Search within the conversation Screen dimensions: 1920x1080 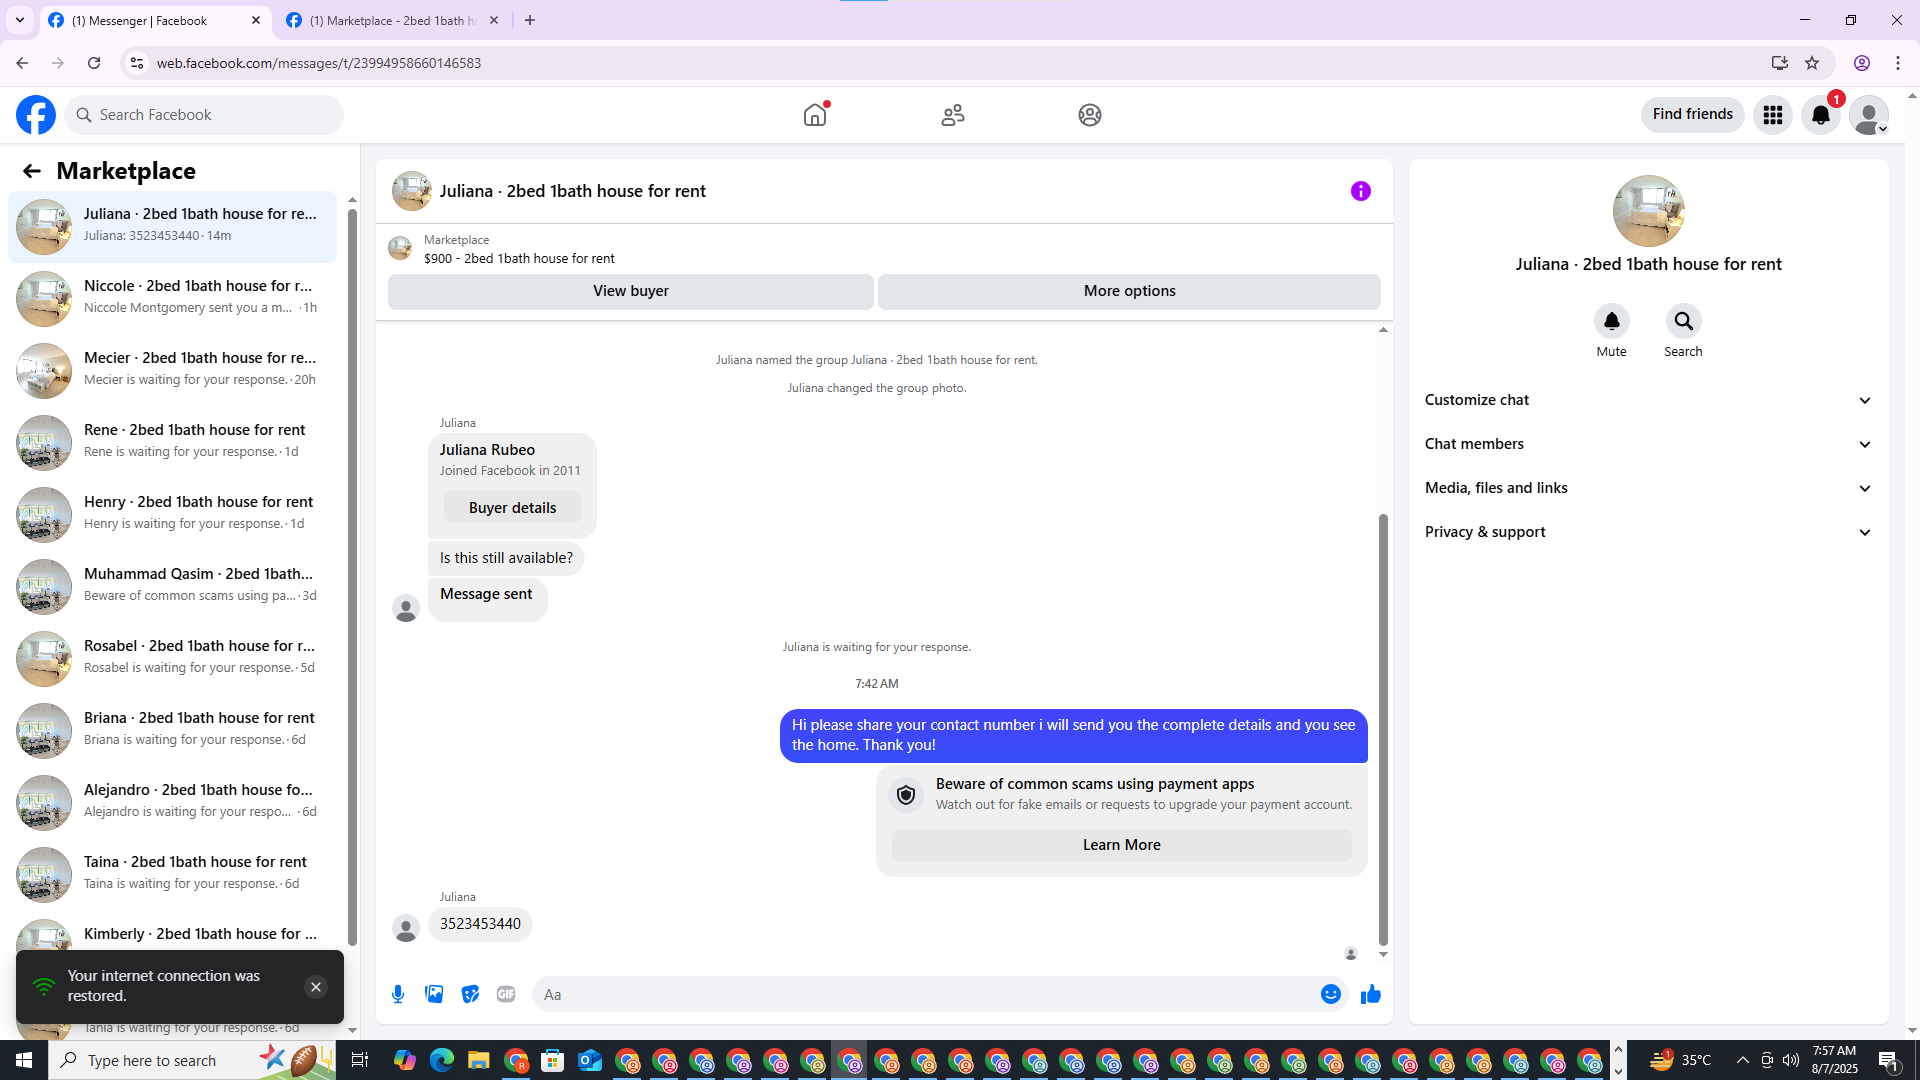(x=1684, y=321)
